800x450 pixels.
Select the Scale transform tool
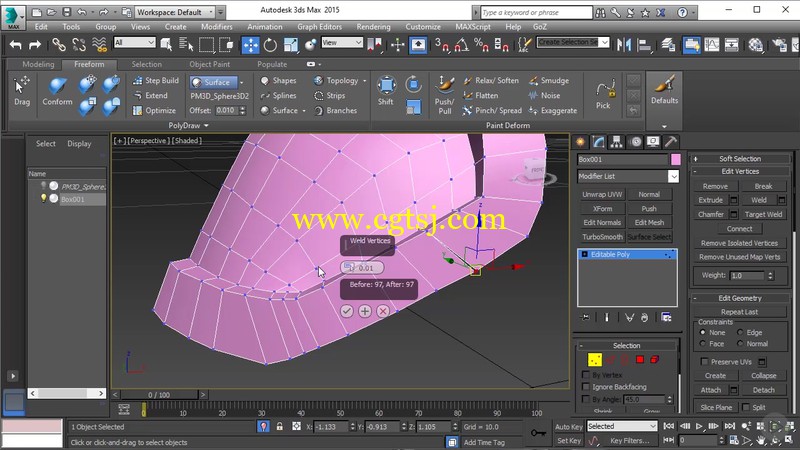pos(291,45)
